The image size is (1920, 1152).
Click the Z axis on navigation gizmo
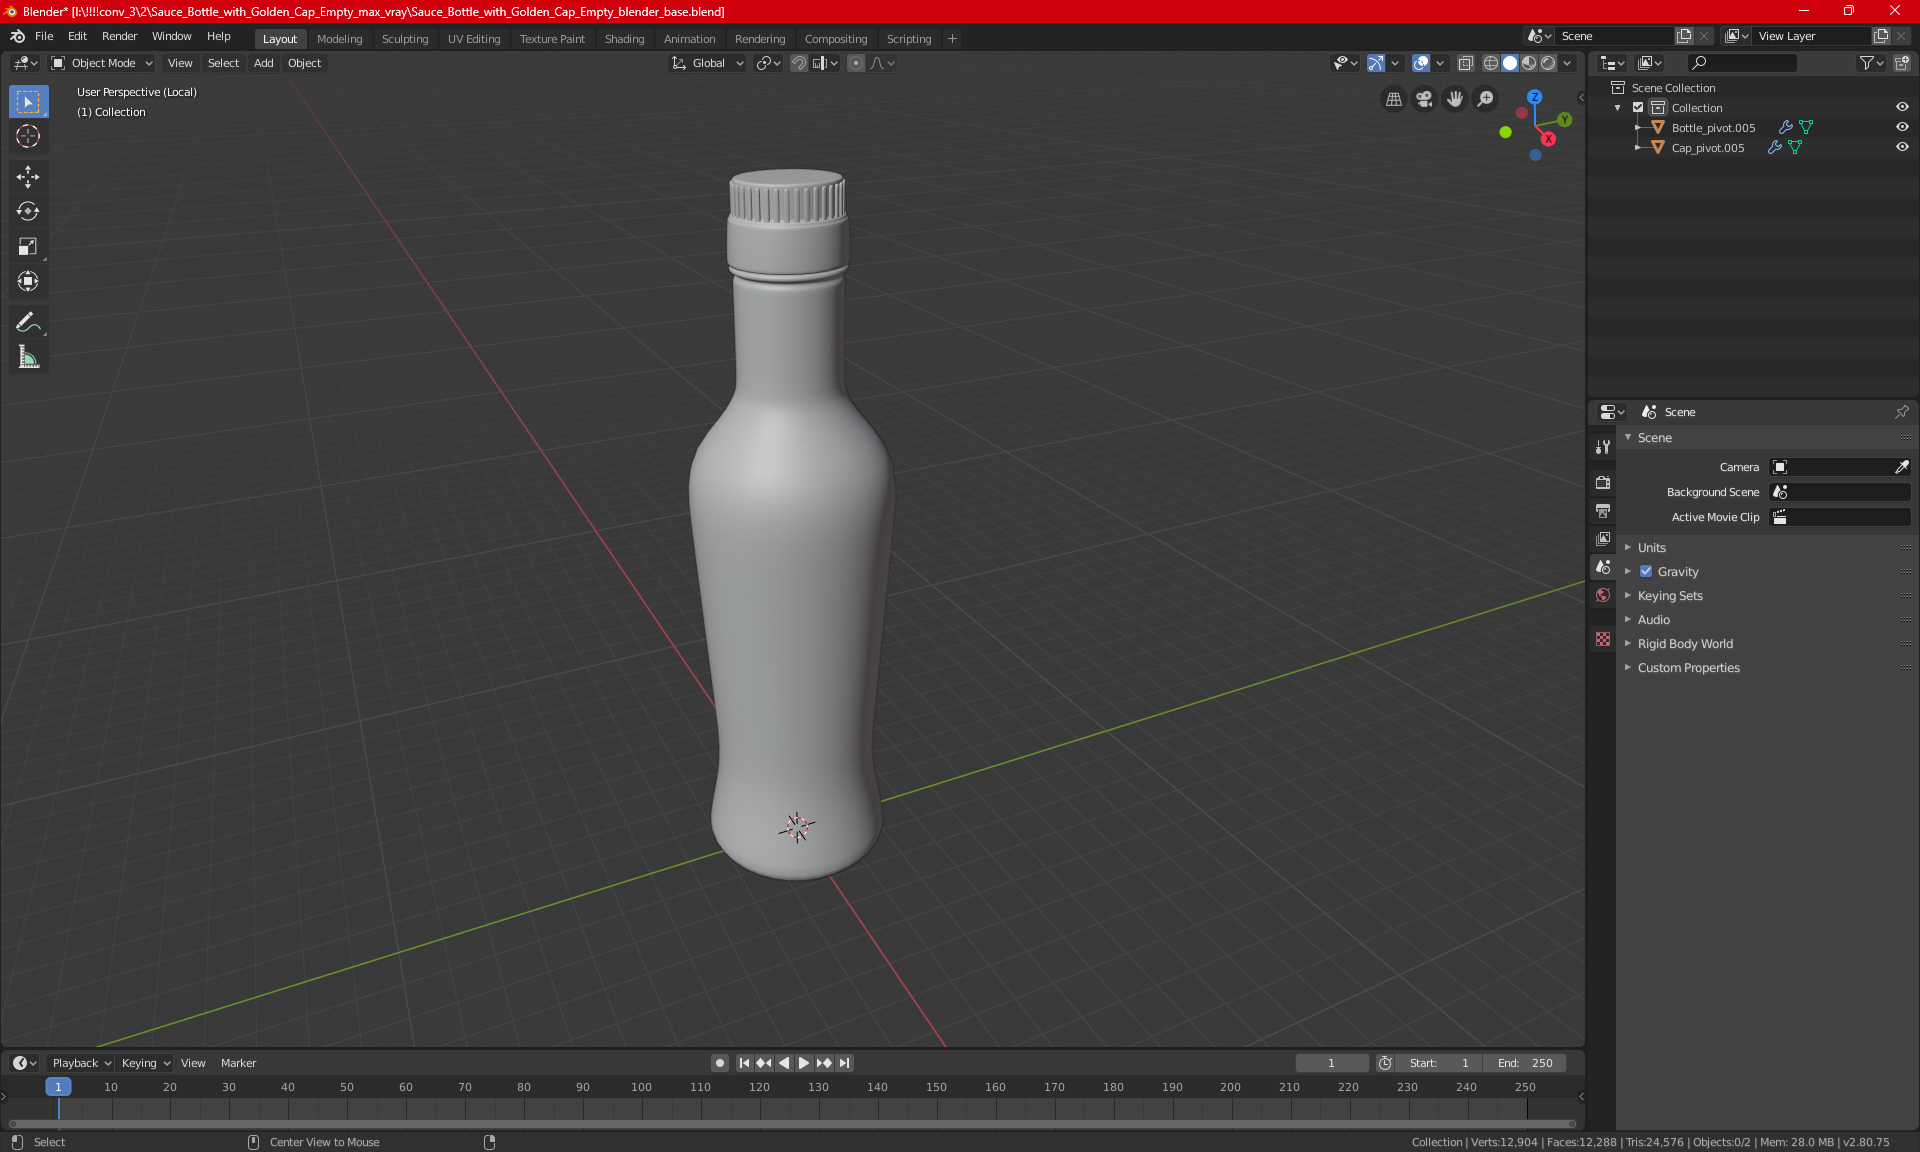1534,97
